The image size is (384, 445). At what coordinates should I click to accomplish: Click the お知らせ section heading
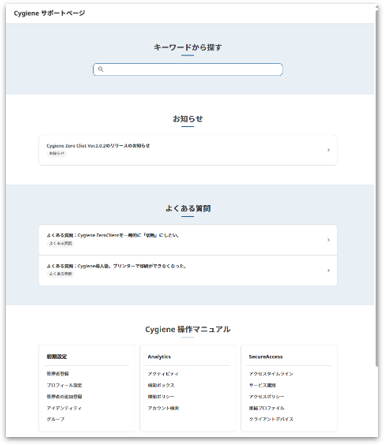tap(188, 119)
